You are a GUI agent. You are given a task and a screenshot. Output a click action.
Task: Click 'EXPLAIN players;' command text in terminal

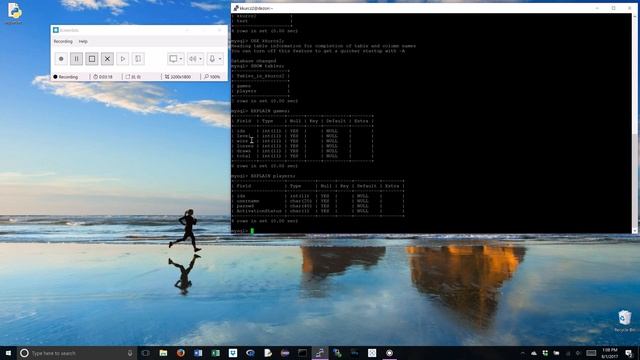pos(273,176)
